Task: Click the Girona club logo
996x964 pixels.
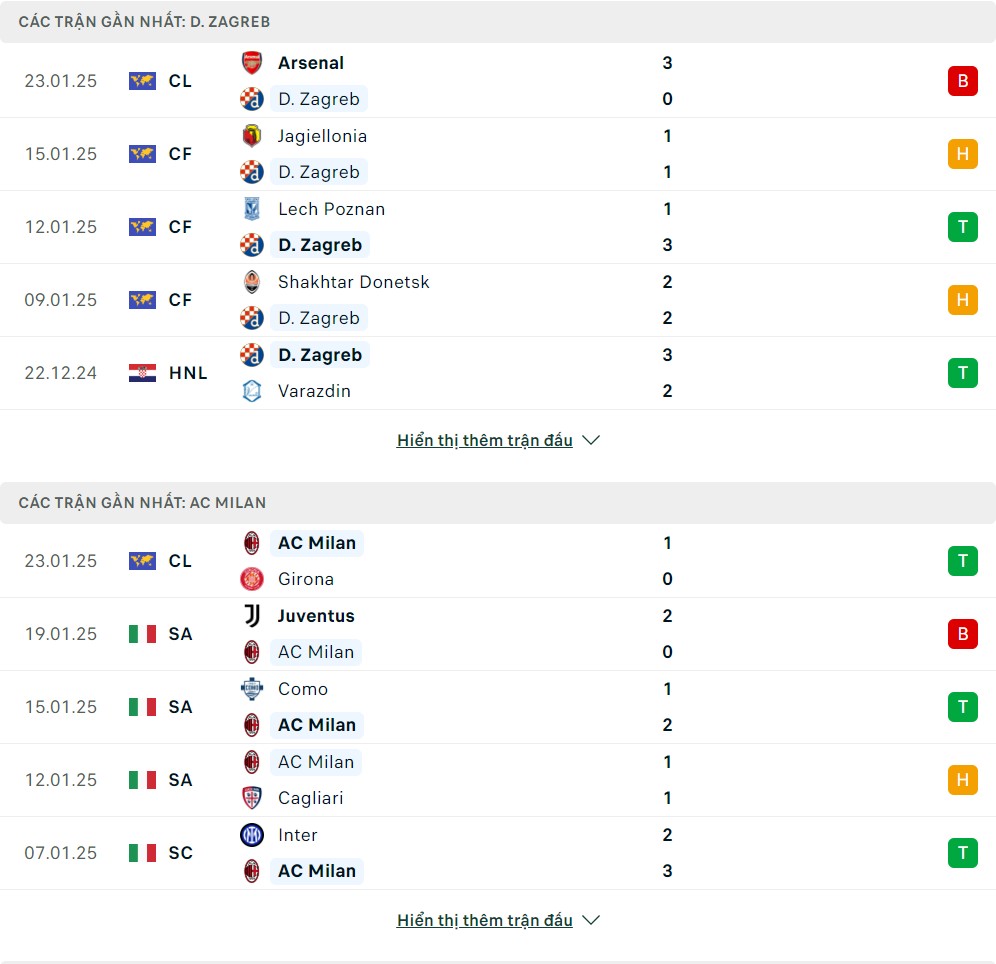Action: (252, 579)
